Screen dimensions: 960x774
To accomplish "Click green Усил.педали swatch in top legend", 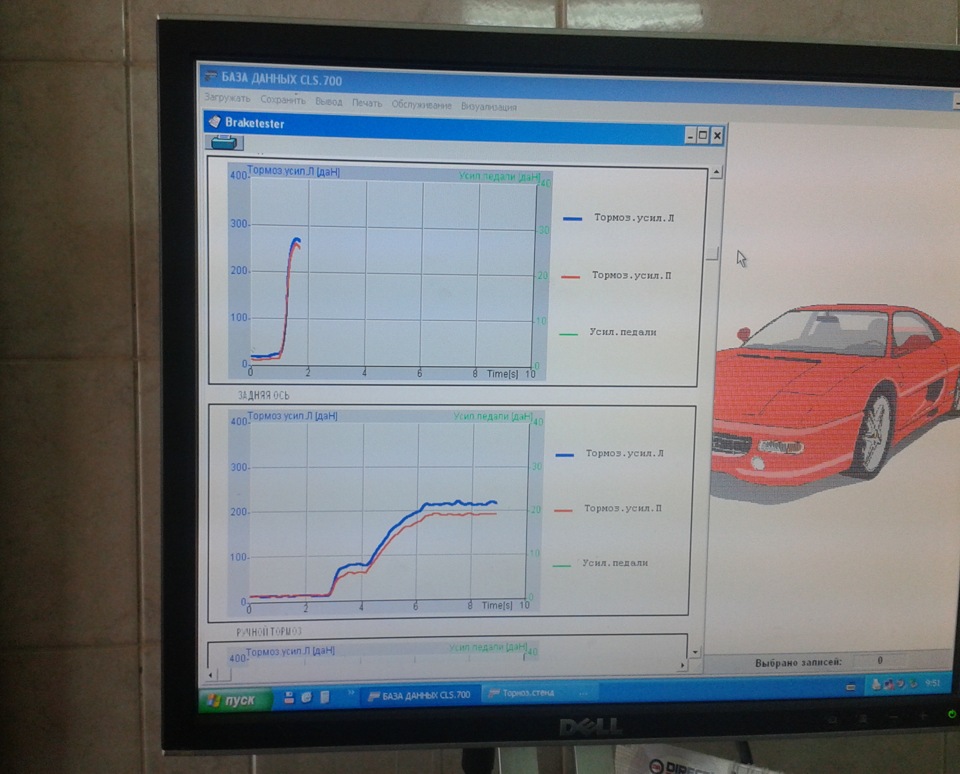I will pos(569,334).
